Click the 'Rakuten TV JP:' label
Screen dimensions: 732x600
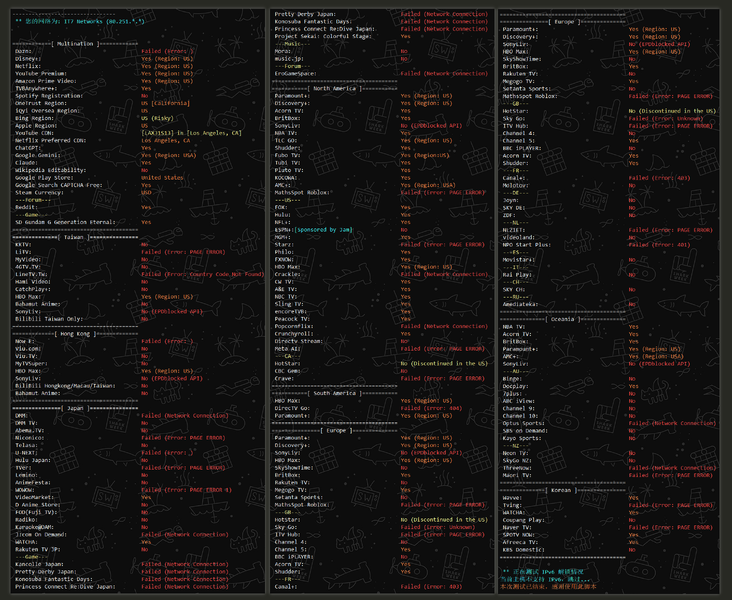[x=38, y=550]
